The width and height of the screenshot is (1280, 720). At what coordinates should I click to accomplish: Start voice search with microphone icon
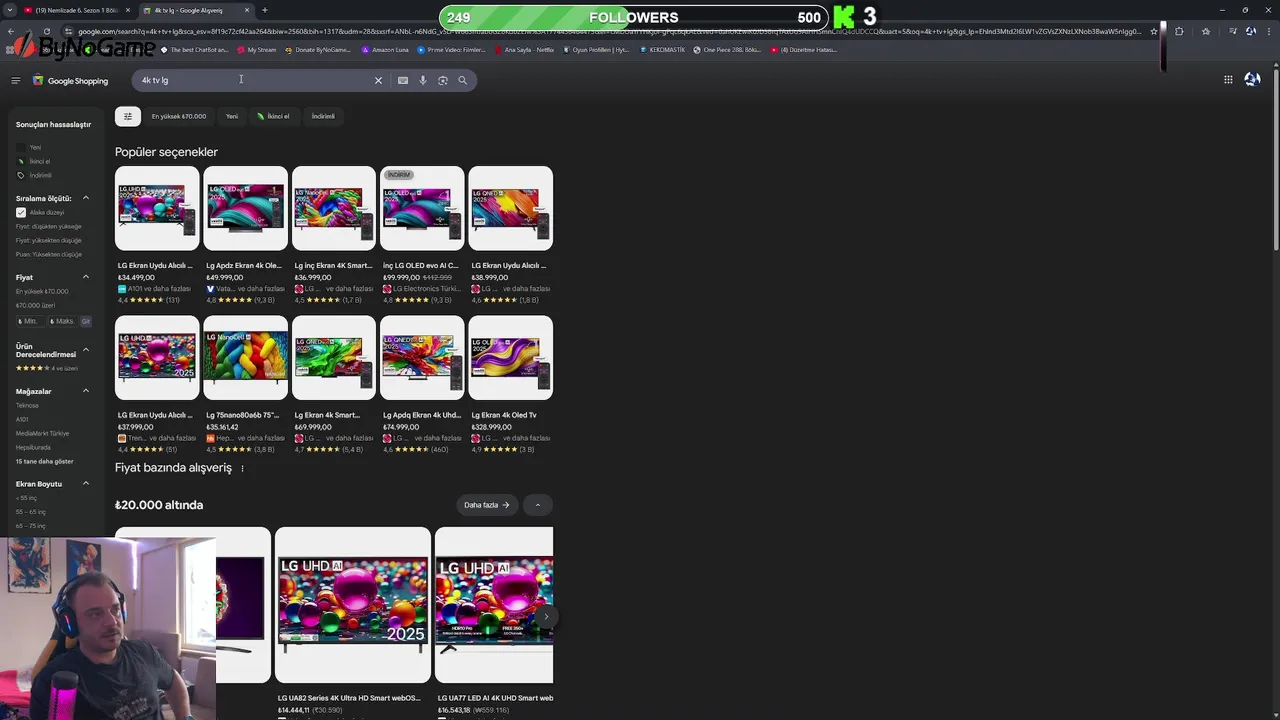tap(423, 80)
